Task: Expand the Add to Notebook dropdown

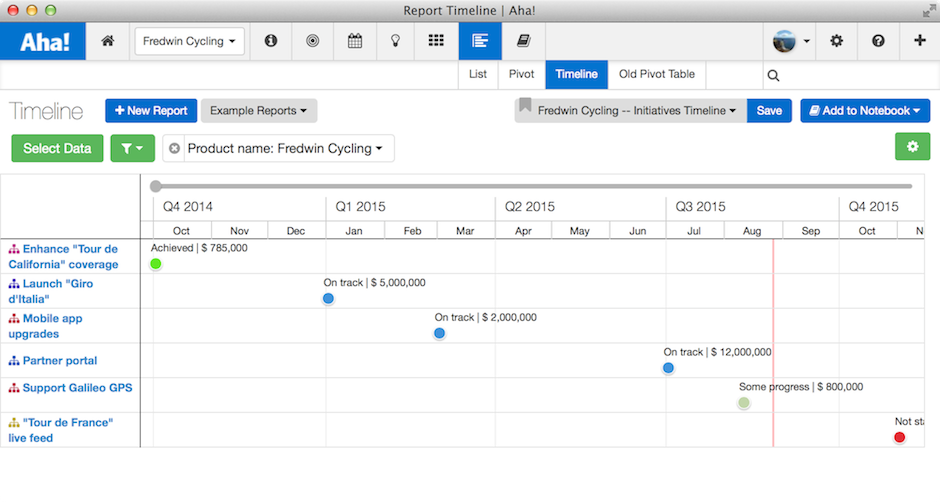Action: tap(865, 110)
